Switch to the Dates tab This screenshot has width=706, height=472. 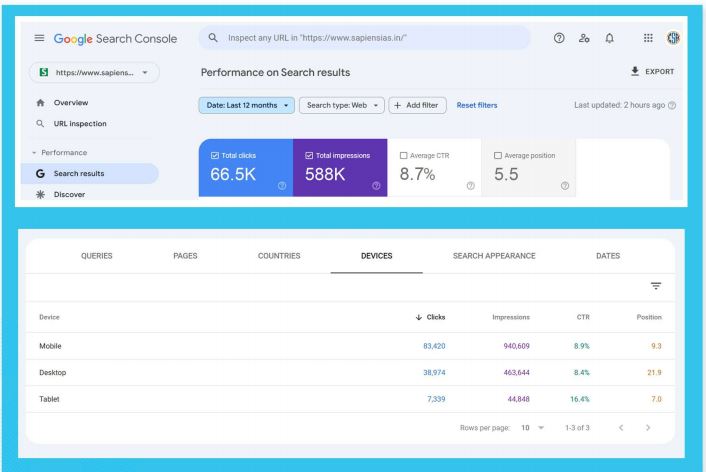[x=608, y=256]
